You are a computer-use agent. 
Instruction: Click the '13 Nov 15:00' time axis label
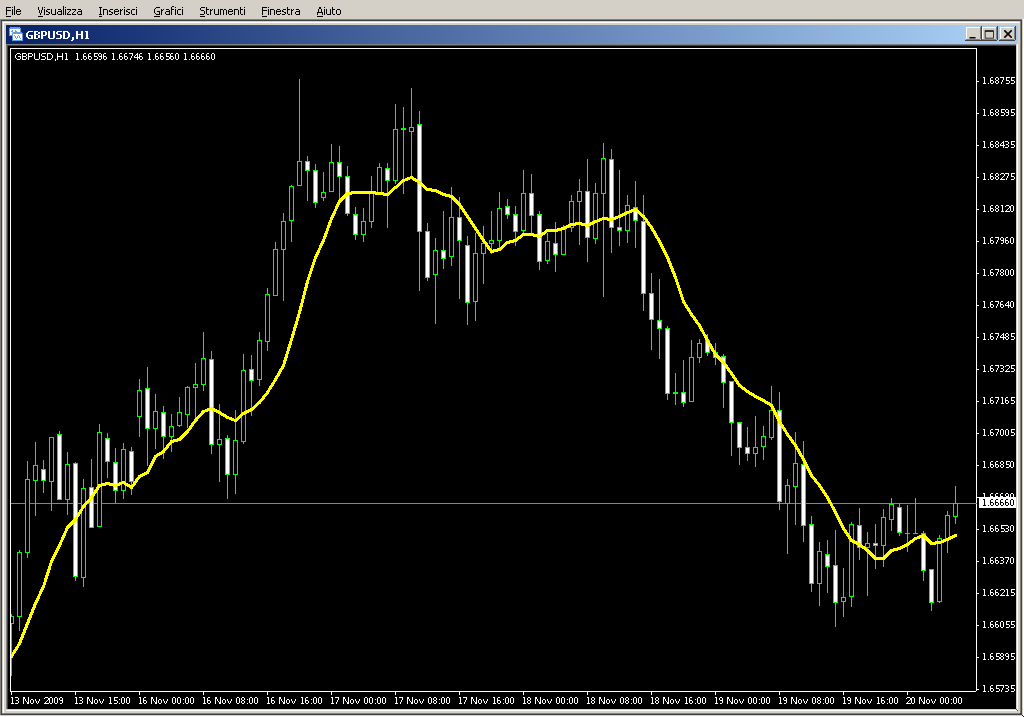point(102,701)
